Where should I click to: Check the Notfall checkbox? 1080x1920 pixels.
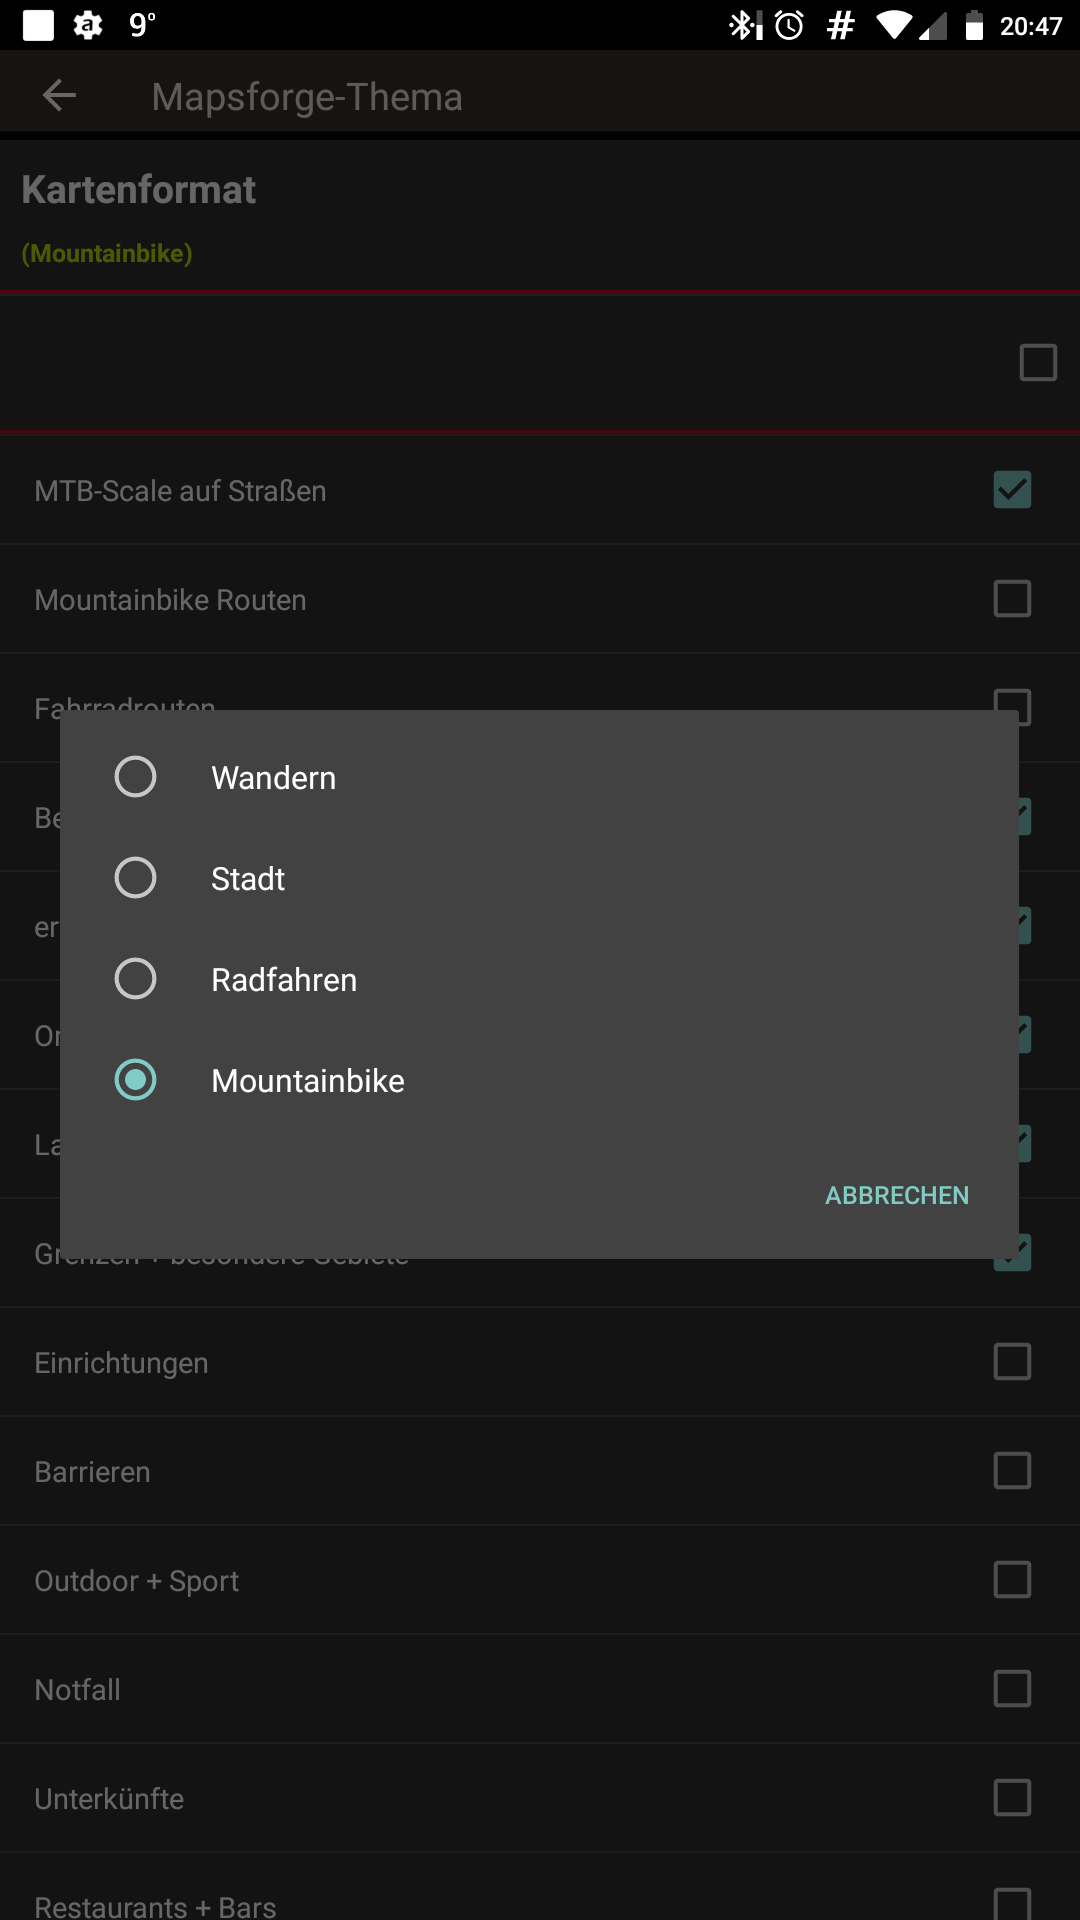pos(1012,1689)
